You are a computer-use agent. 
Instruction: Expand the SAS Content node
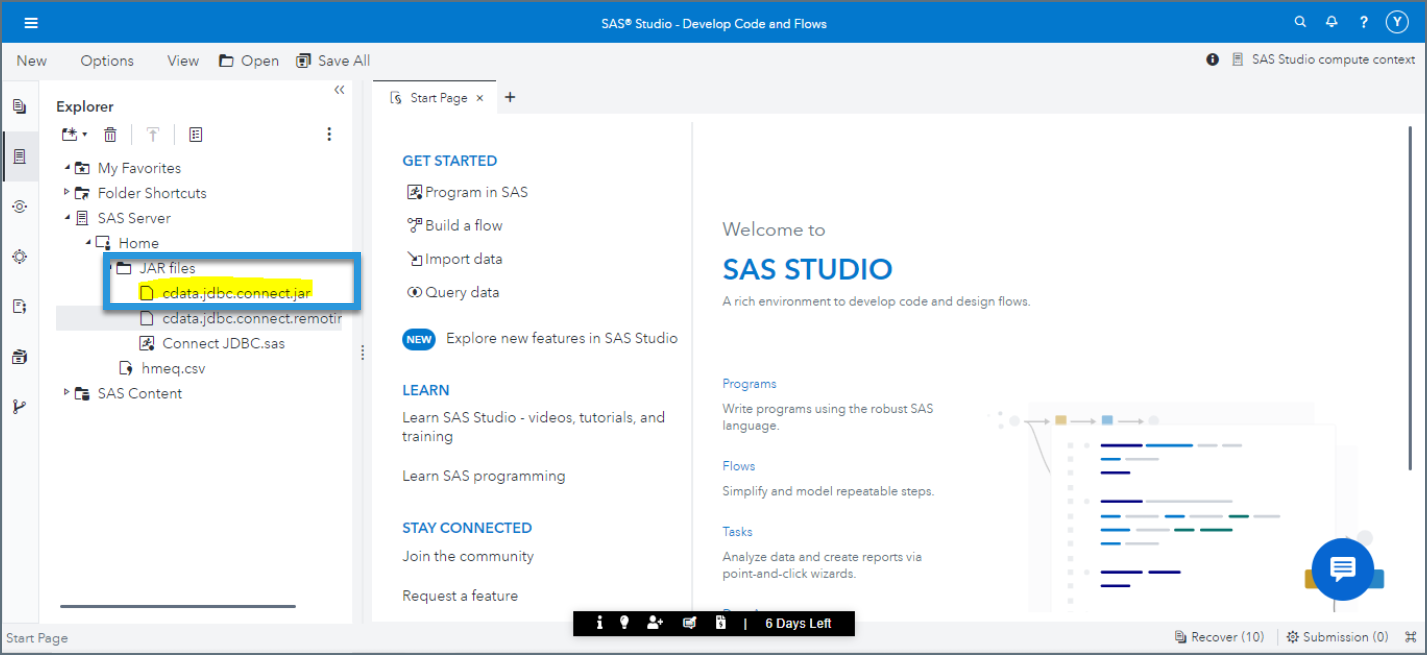click(x=66, y=392)
